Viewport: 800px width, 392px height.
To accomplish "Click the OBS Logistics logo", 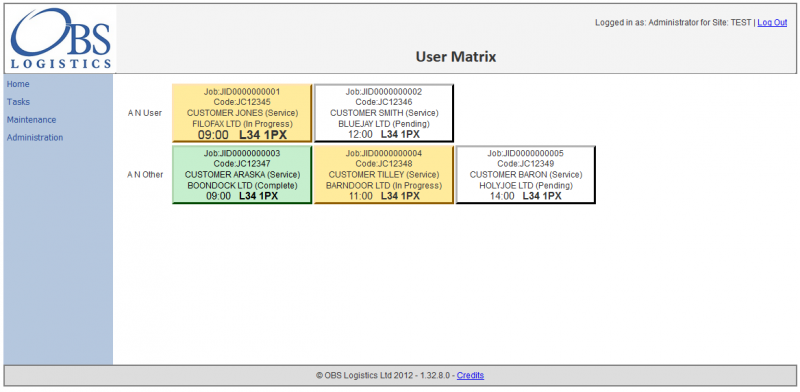I will [x=60, y=39].
